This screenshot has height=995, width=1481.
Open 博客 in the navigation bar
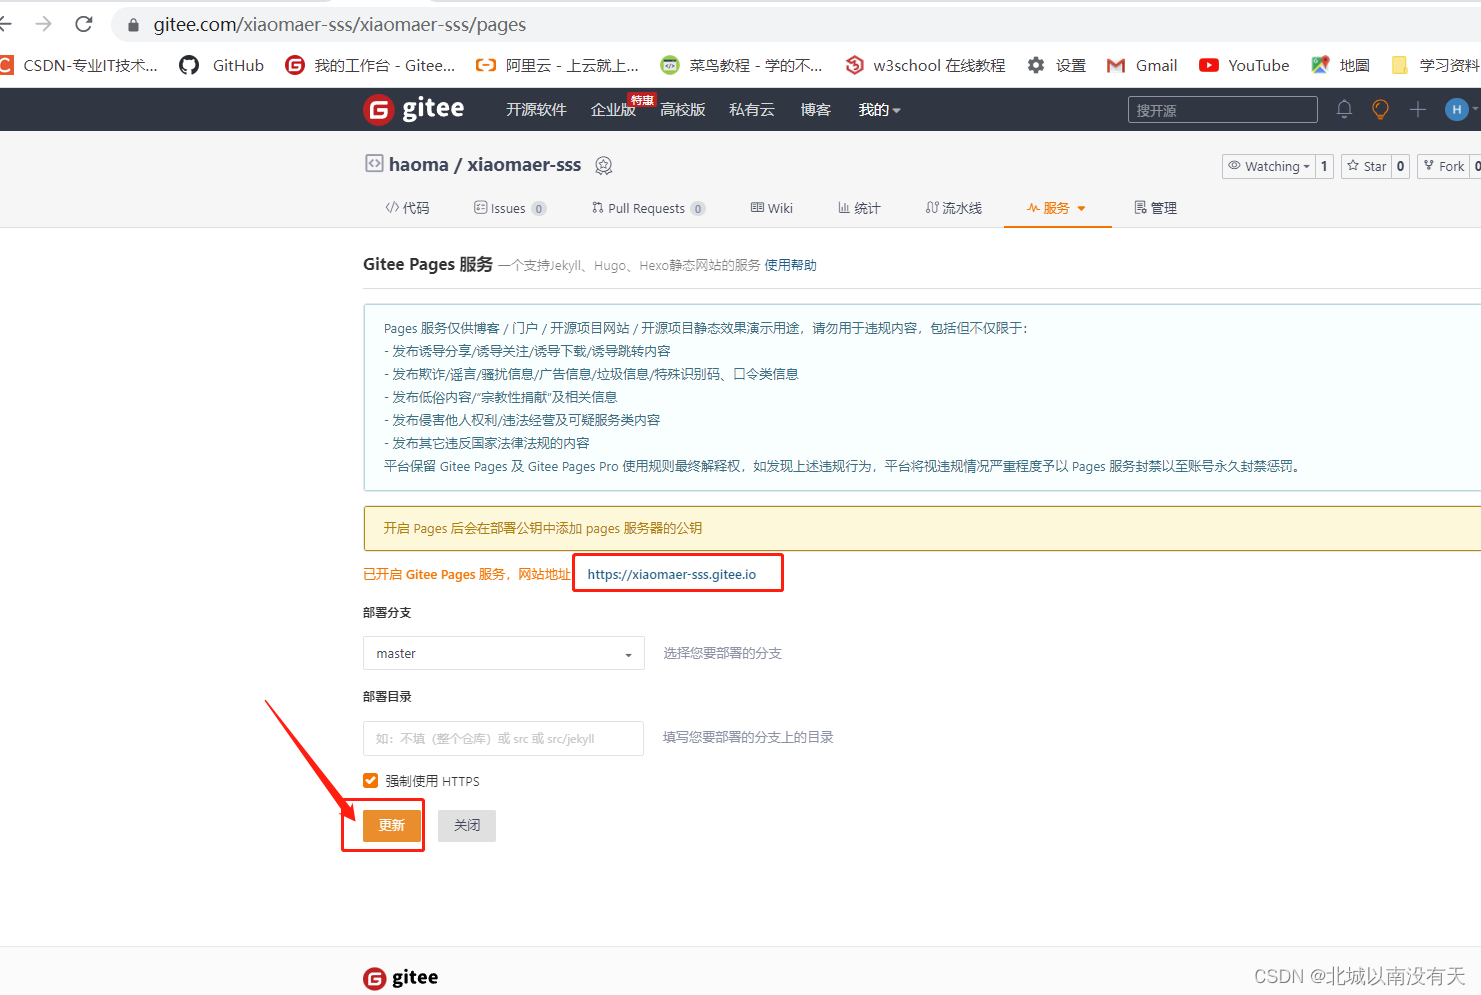pos(816,110)
